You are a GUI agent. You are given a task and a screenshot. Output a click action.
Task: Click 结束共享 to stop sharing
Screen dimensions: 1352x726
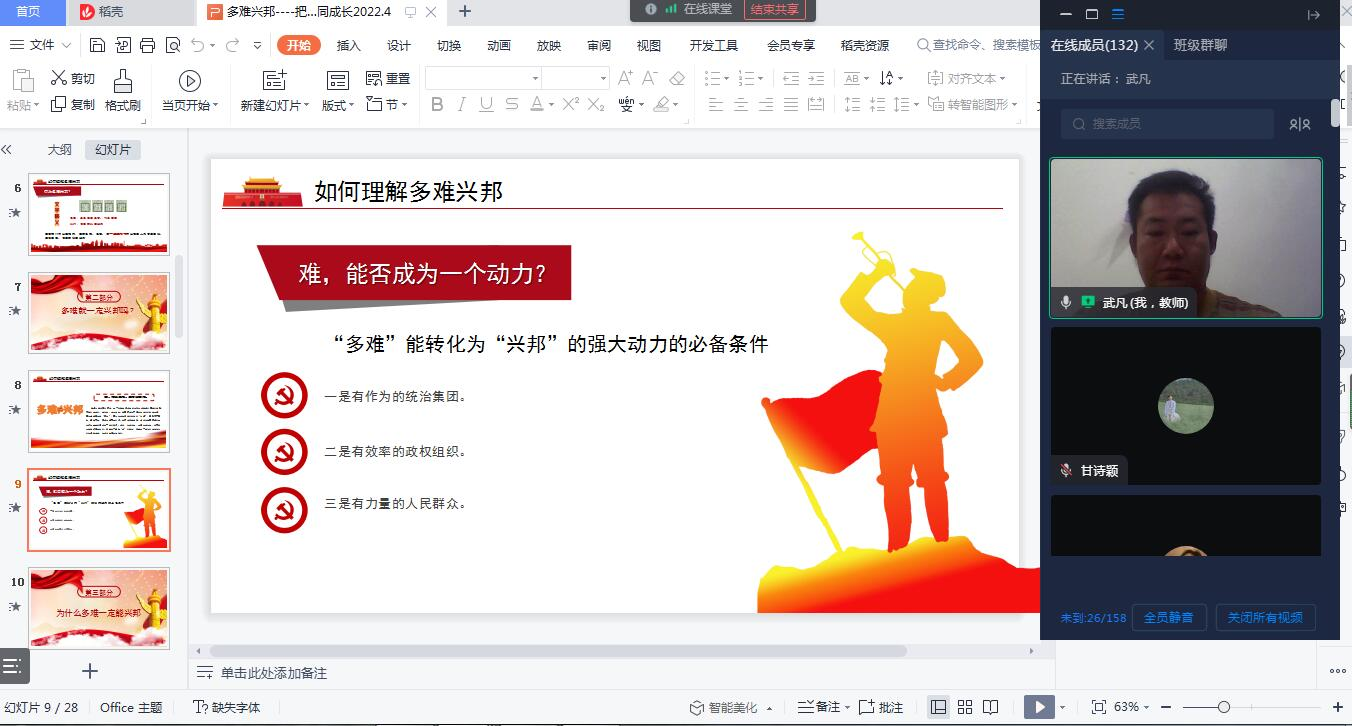pos(774,9)
